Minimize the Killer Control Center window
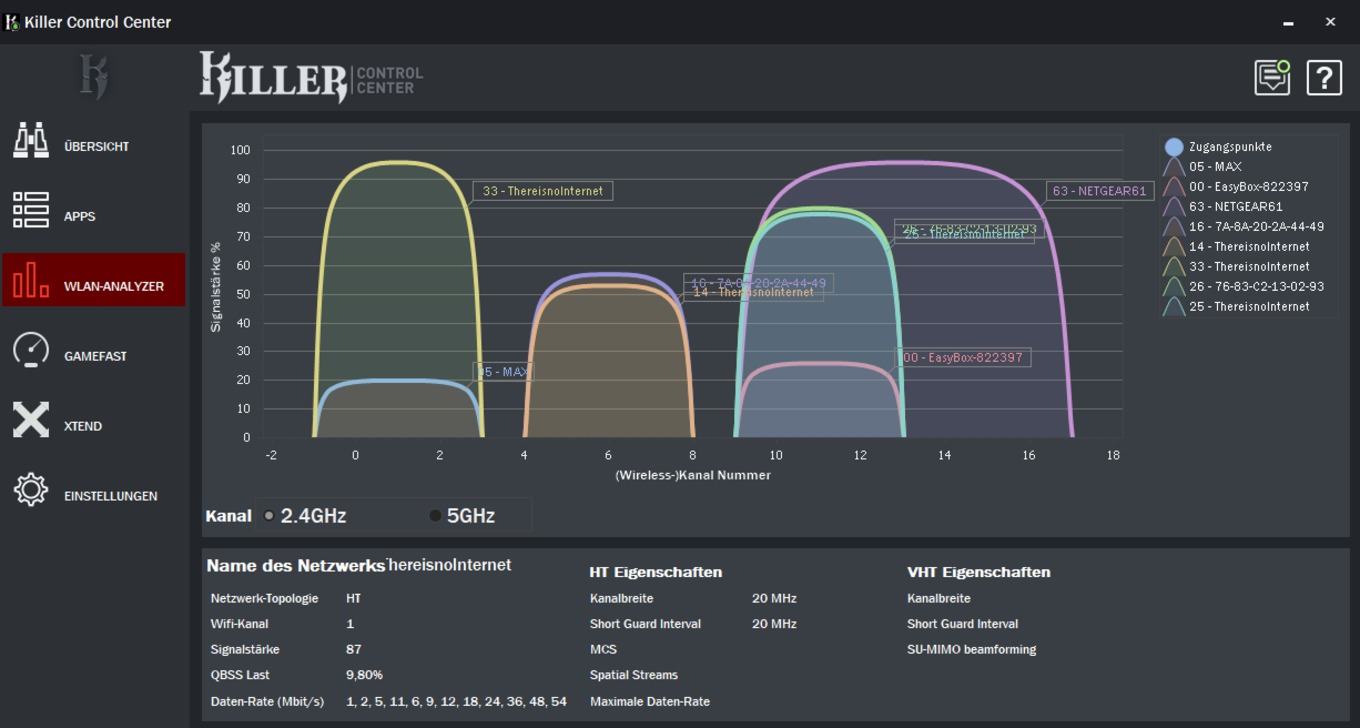1360x728 pixels. point(1289,22)
